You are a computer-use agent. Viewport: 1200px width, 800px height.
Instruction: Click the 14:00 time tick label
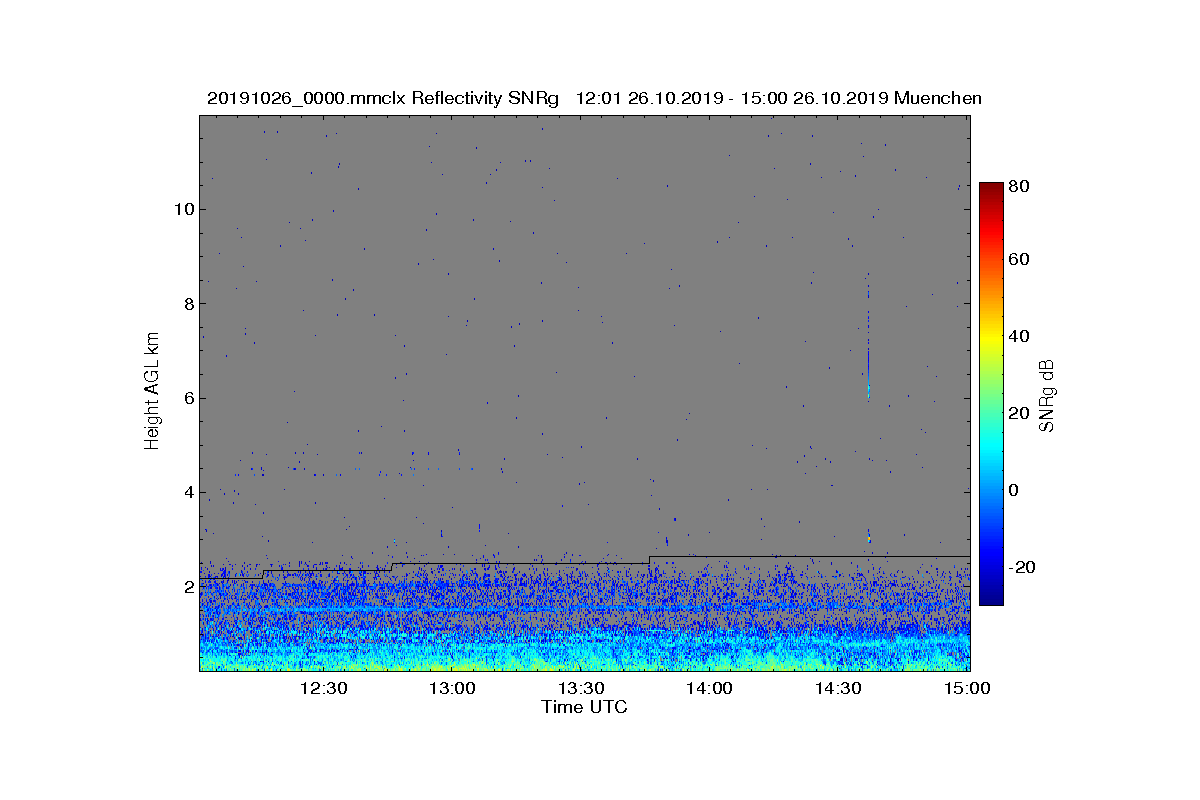(x=710, y=688)
